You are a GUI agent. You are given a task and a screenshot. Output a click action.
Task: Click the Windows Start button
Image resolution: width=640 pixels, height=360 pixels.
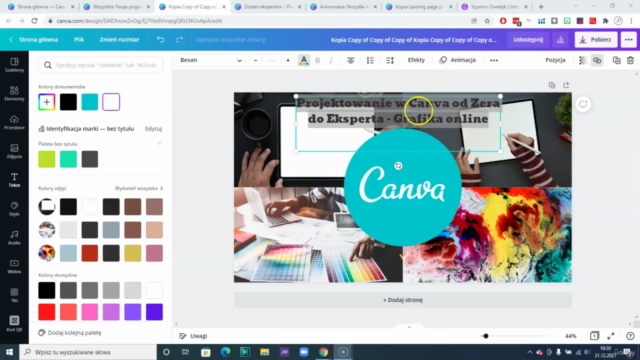[x=9, y=352]
